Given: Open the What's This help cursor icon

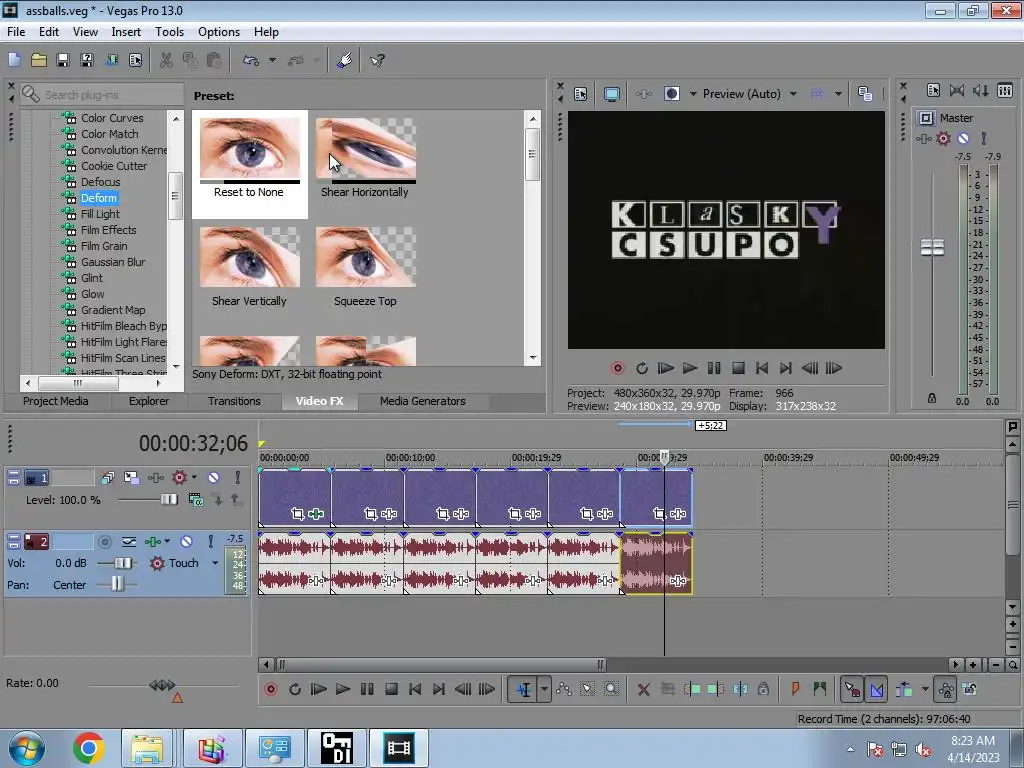Looking at the screenshot, I should (x=377, y=61).
